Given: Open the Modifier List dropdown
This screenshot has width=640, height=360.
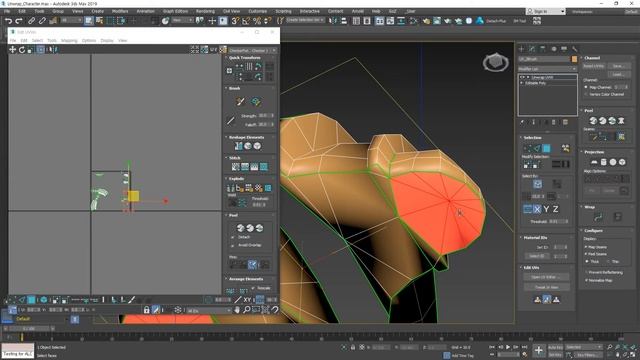Looking at the screenshot, I should coord(547,69).
